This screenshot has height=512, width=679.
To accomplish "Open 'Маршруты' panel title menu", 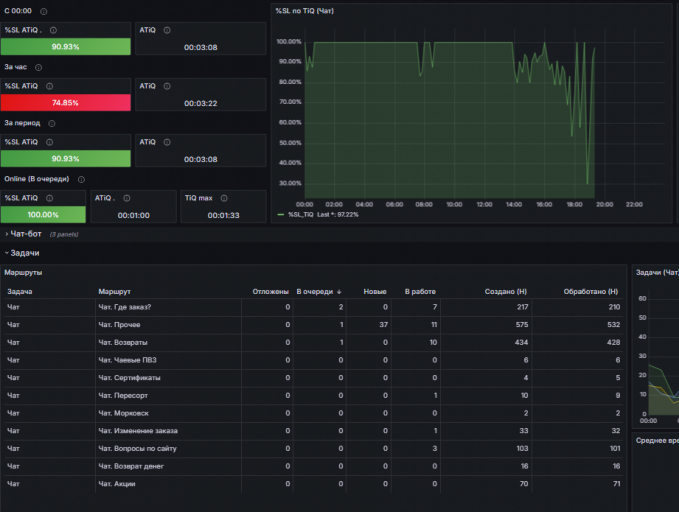I will [x=23, y=272].
